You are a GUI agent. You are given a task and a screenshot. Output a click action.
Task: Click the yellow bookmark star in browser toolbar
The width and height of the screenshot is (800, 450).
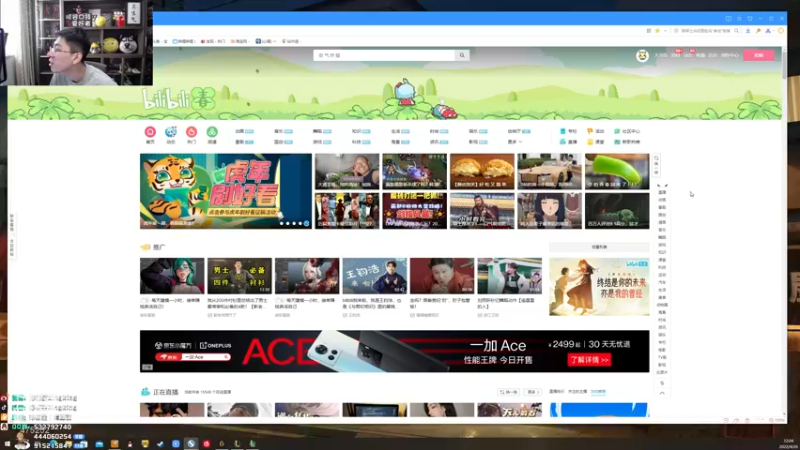(x=658, y=31)
